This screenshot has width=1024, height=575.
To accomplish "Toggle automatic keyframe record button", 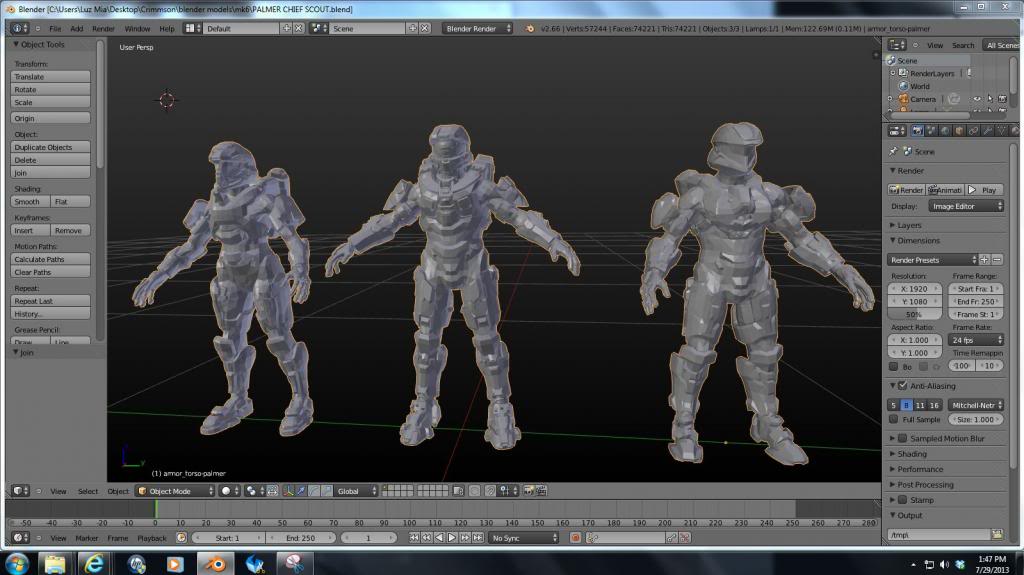I will [575, 538].
